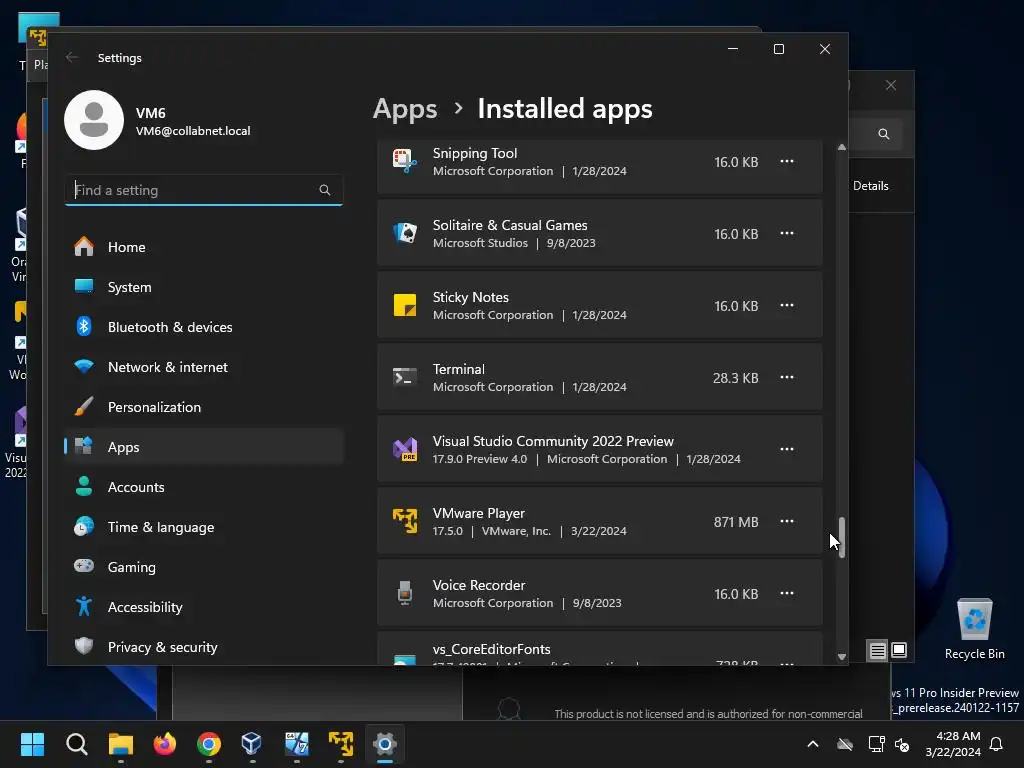Open VMware Player from the taskbar
This screenshot has height=768, width=1024.
pyautogui.click(x=341, y=744)
